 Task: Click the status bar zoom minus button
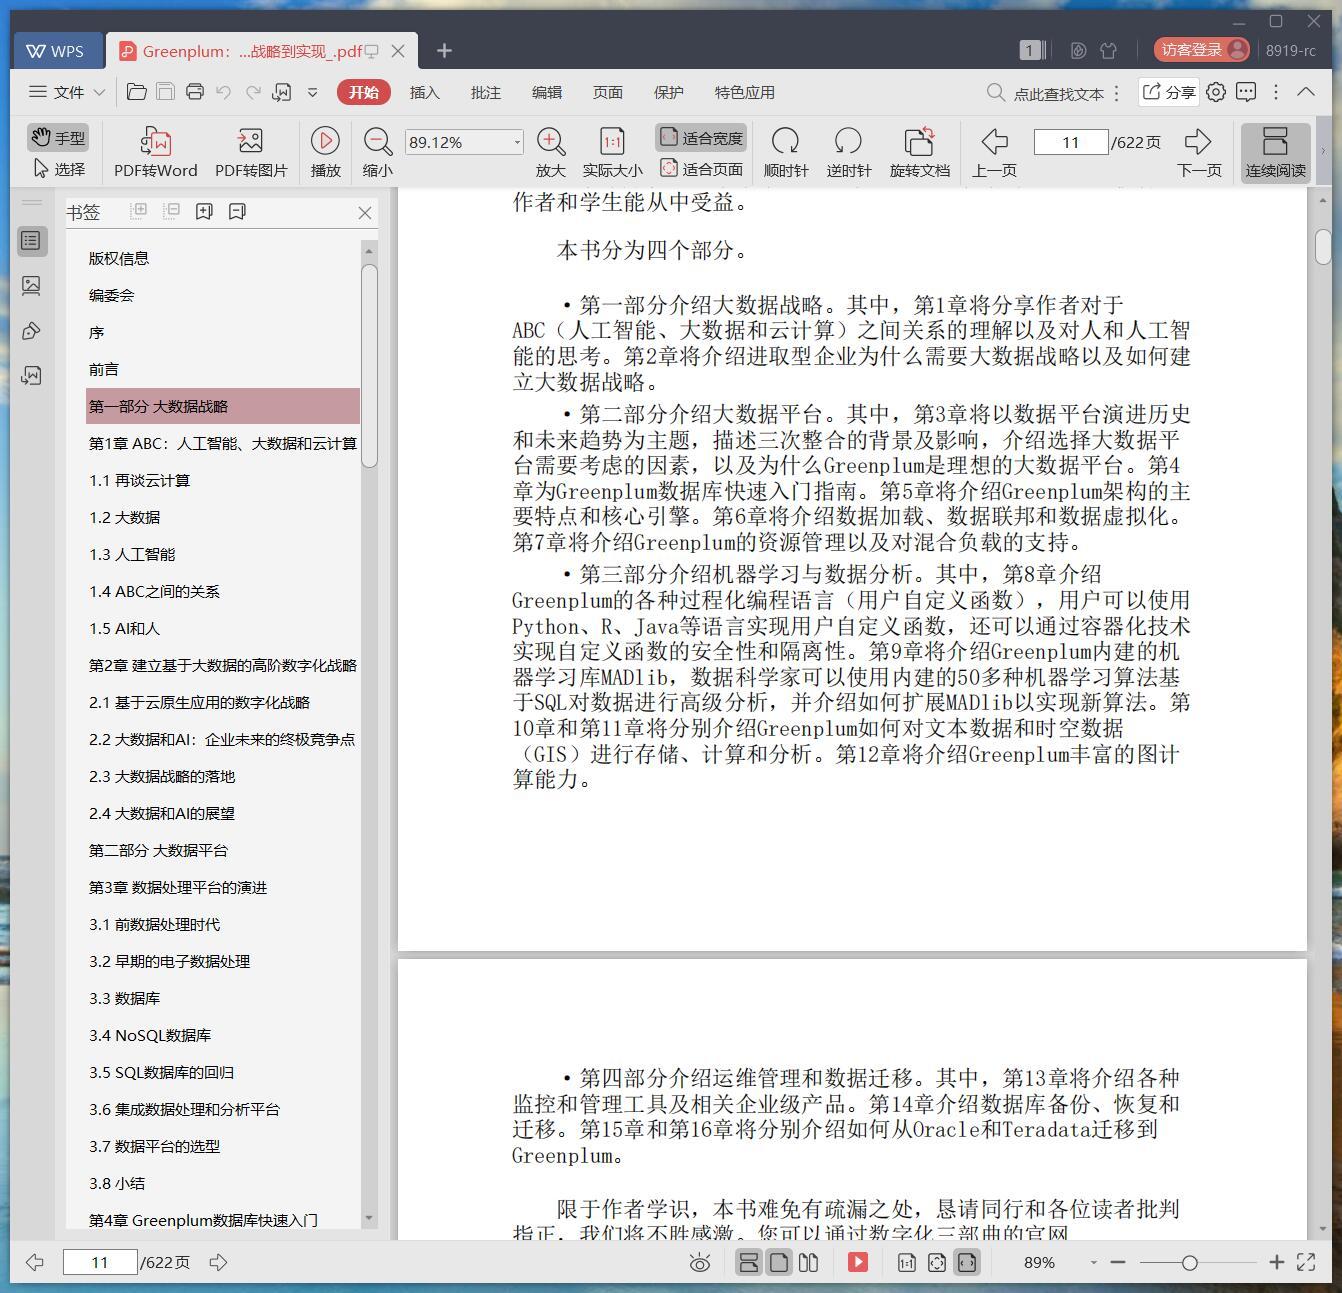[x=1118, y=1262]
